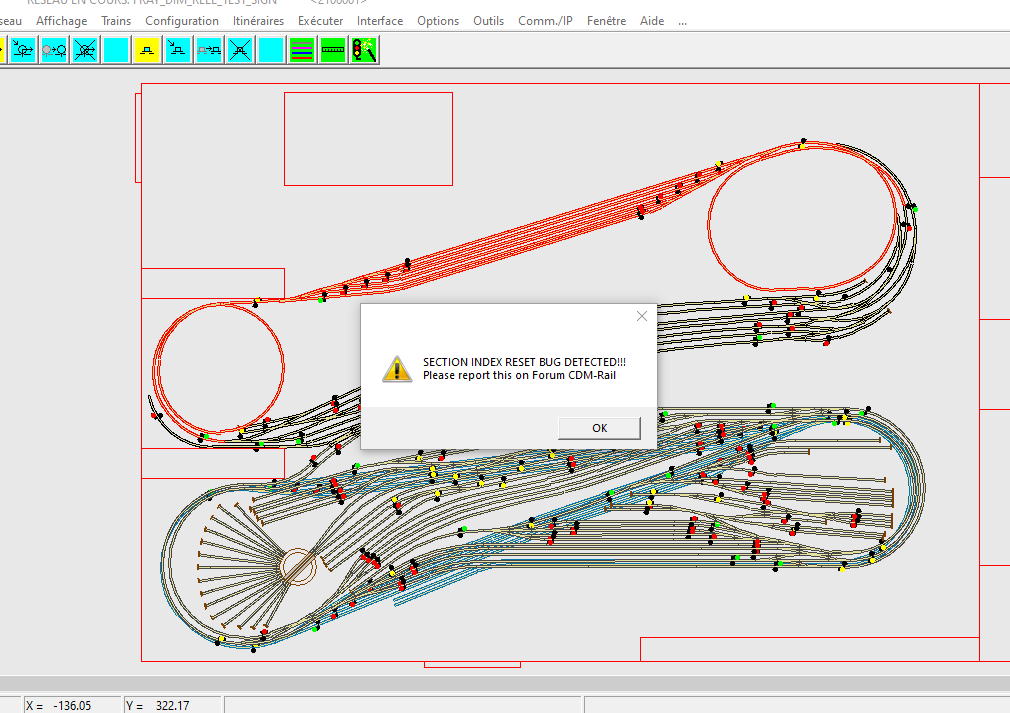This screenshot has width=1010, height=713.
Task: Open the Comm./IP menu
Action: click(545, 21)
